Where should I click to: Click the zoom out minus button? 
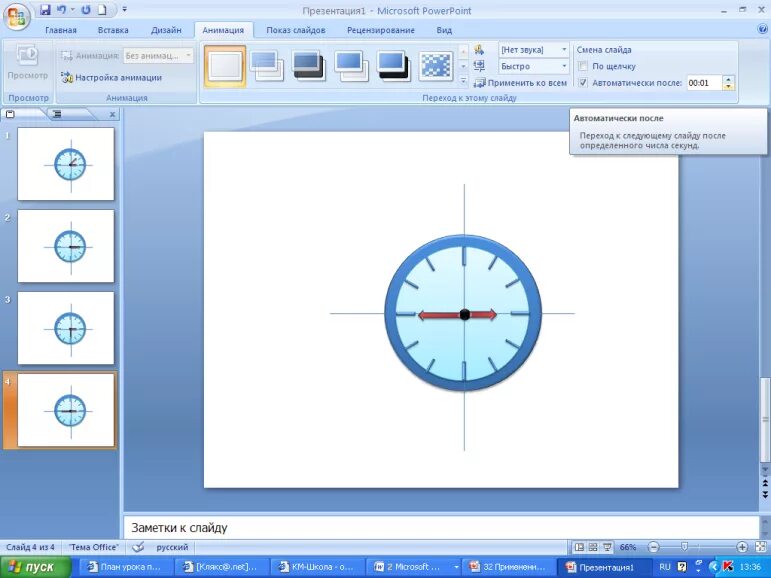pos(653,547)
